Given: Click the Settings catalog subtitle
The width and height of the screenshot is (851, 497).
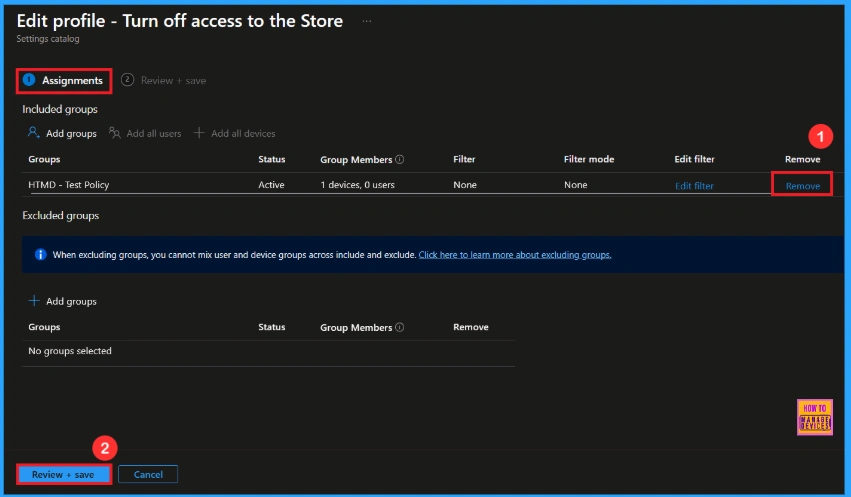Looking at the screenshot, I should click(x=48, y=39).
